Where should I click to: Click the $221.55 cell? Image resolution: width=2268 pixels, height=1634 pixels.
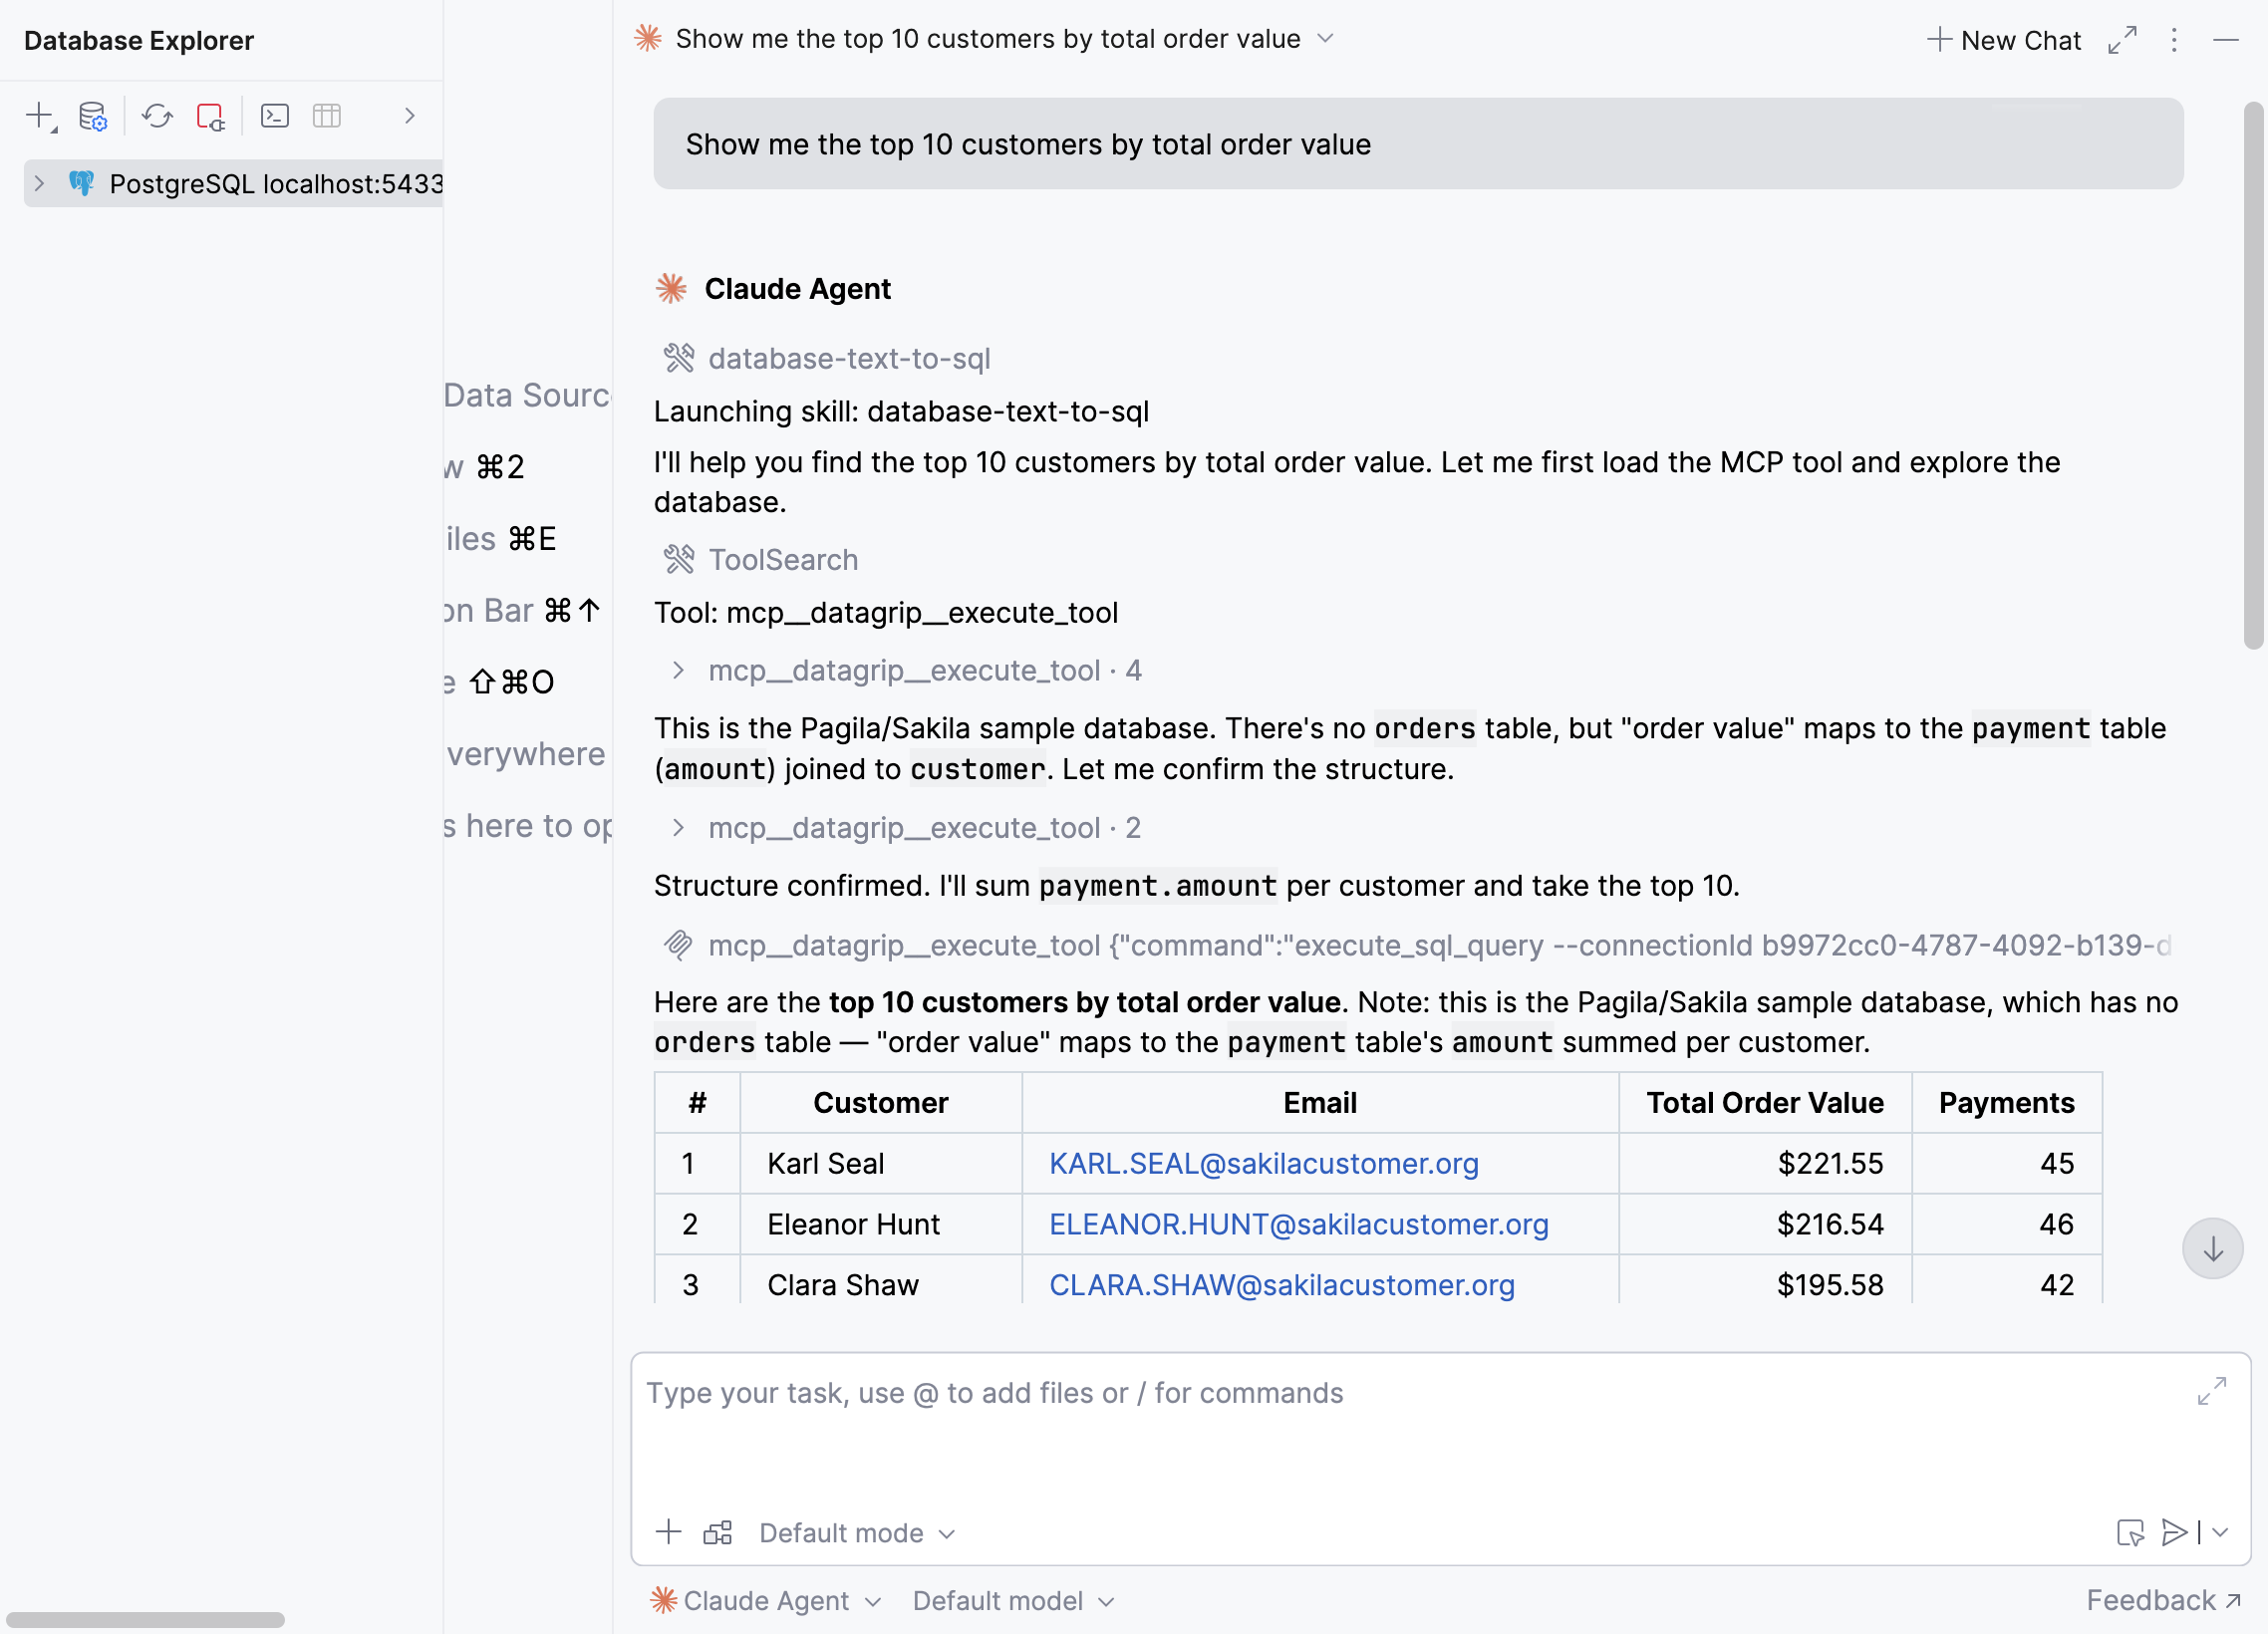pos(1765,1164)
